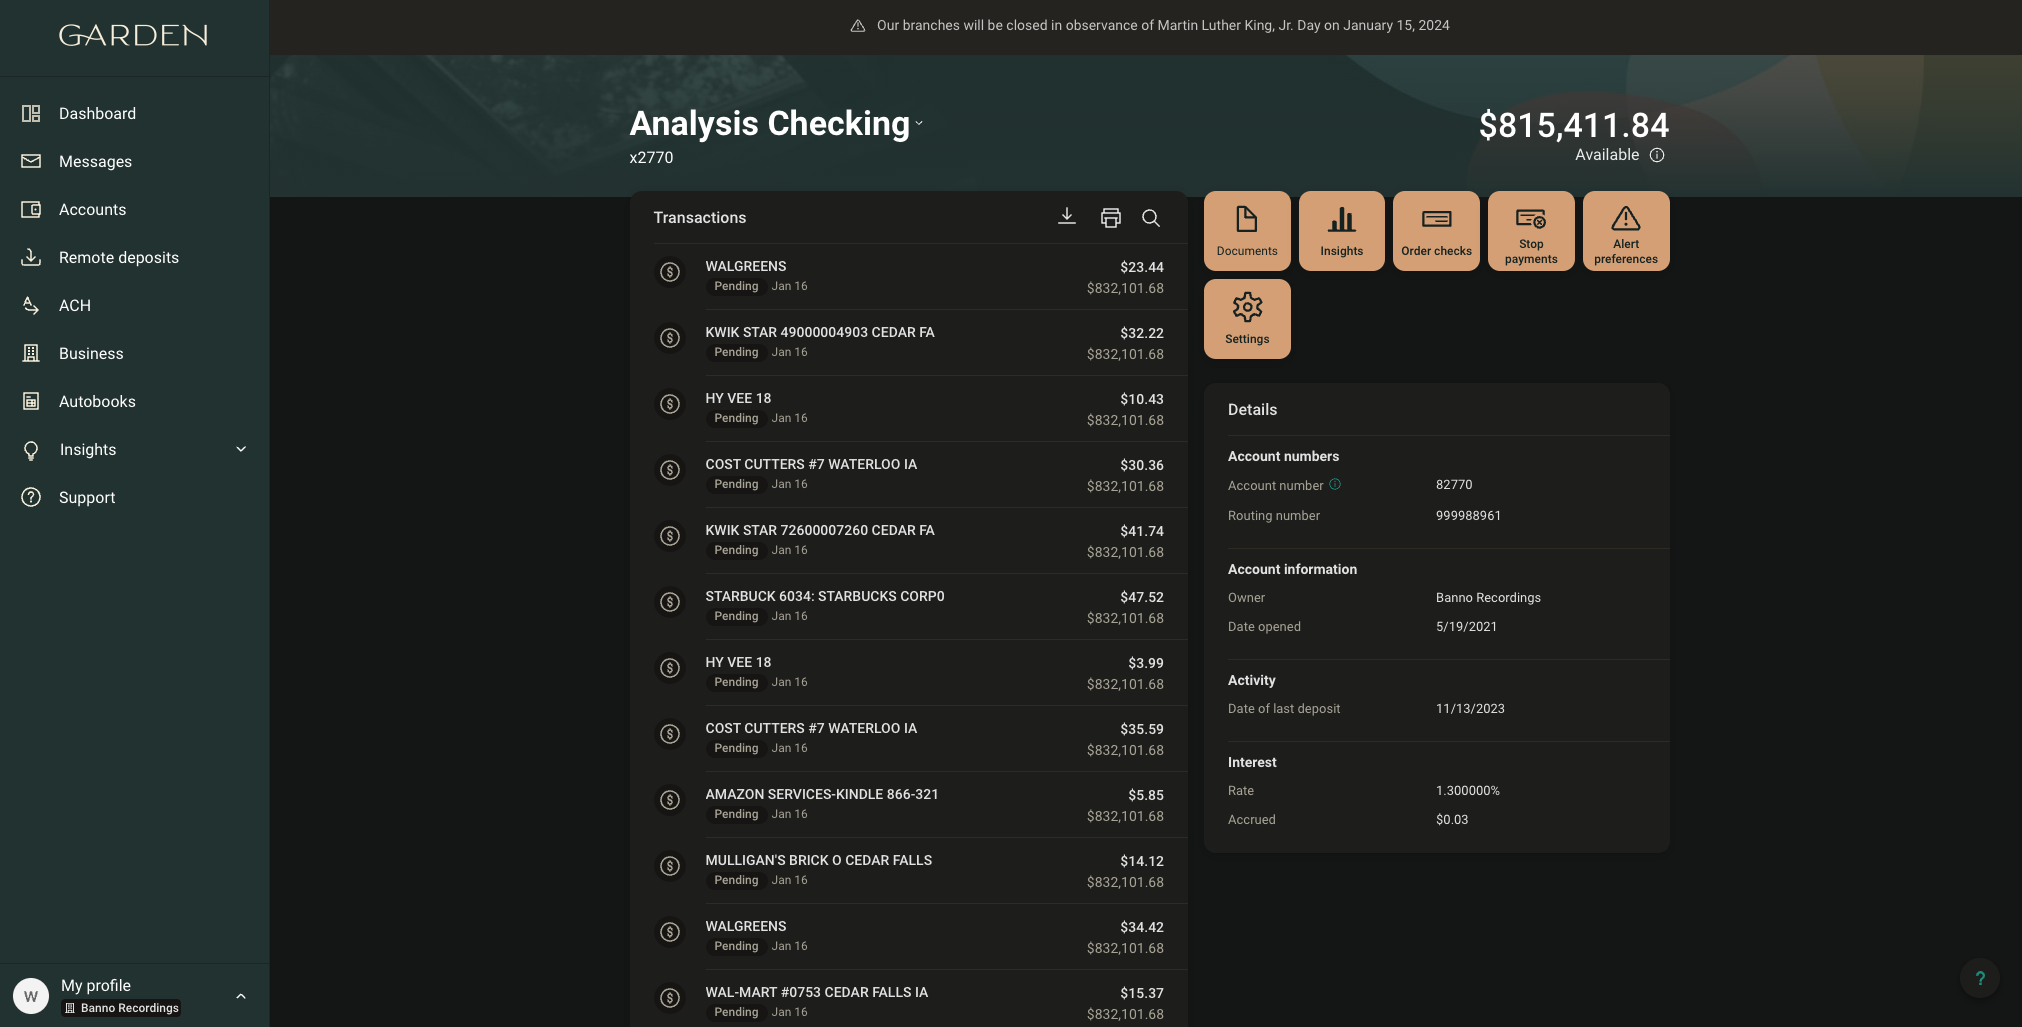Click the info icon next to Account number
The width and height of the screenshot is (2022, 1027).
click(1335, 485)
